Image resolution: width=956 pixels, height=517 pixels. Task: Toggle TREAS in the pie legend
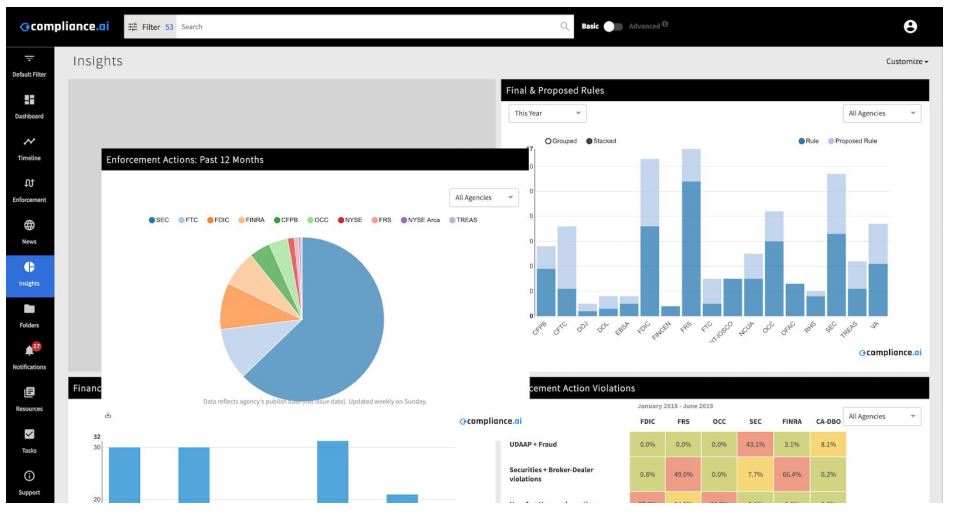(x=463, y=220)
